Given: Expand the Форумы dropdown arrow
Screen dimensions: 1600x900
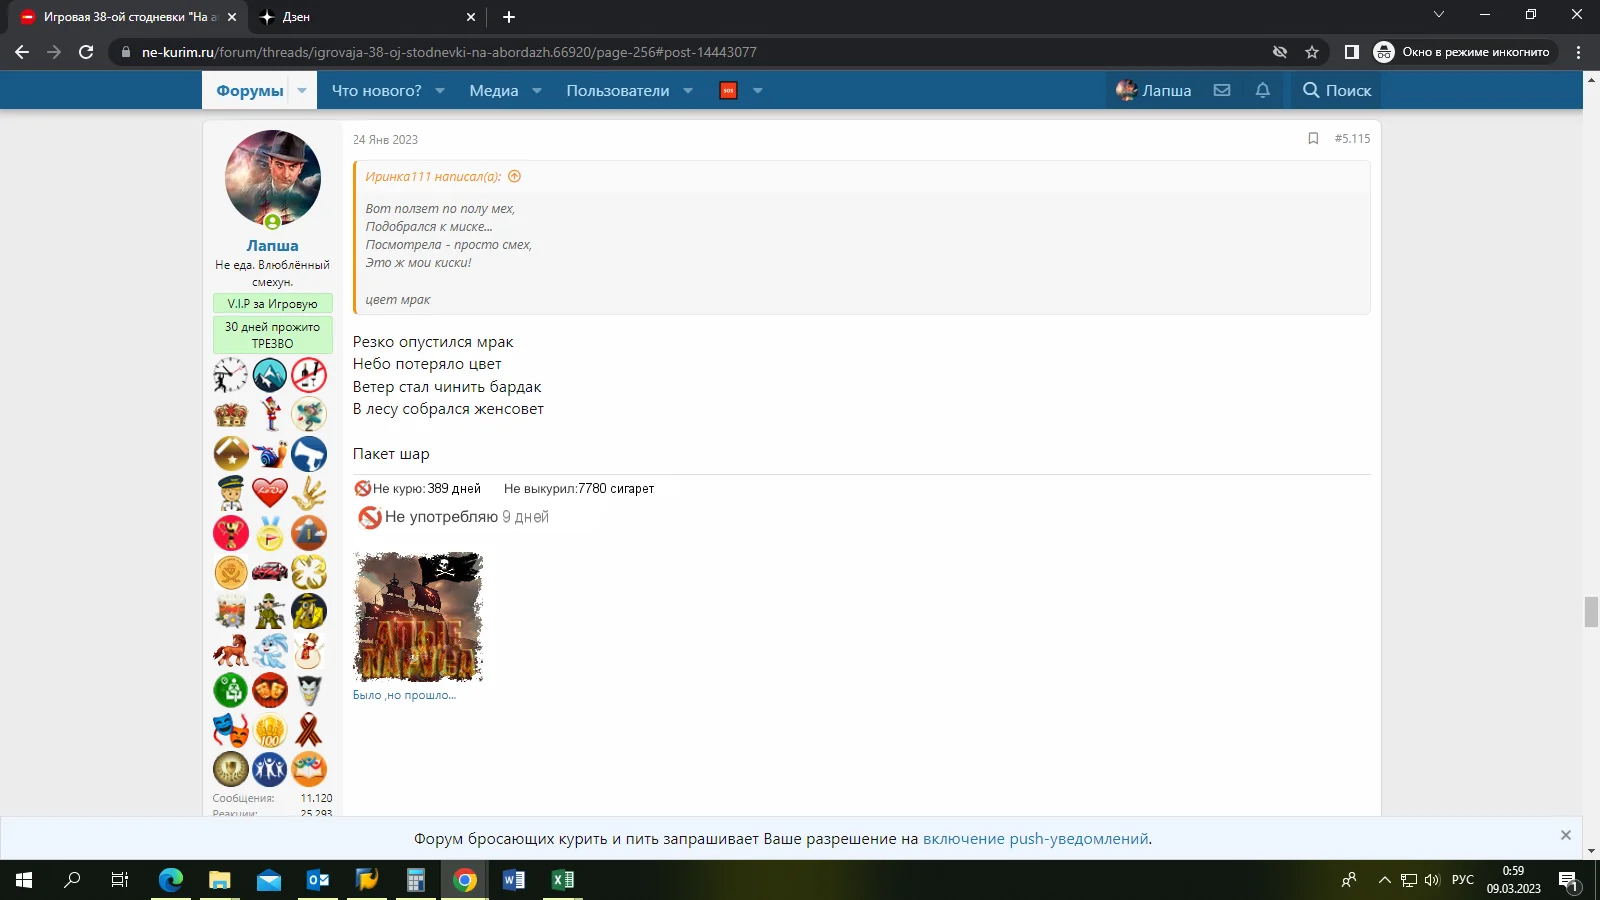Looking at the screenshot, I should (x=302, y=90).
